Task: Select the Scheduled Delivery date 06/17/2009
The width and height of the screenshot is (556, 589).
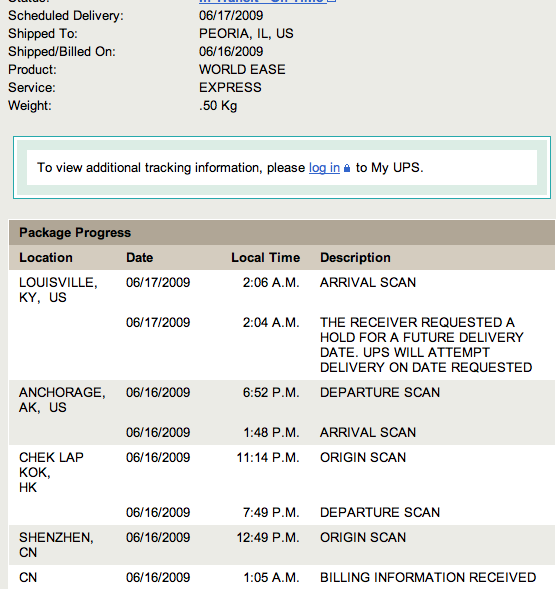Action: 231,15
